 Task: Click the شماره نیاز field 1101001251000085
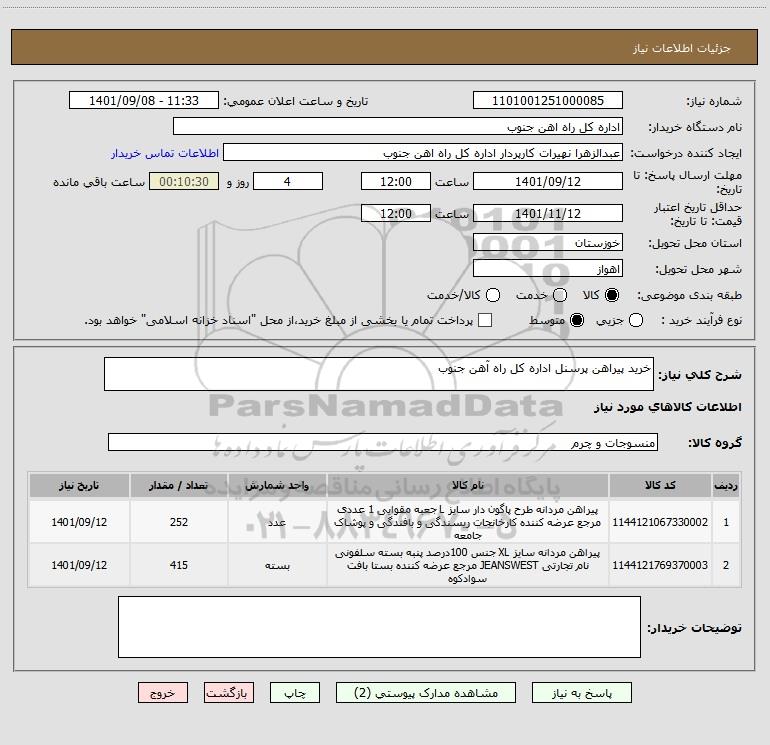click(x=548, y=100)
